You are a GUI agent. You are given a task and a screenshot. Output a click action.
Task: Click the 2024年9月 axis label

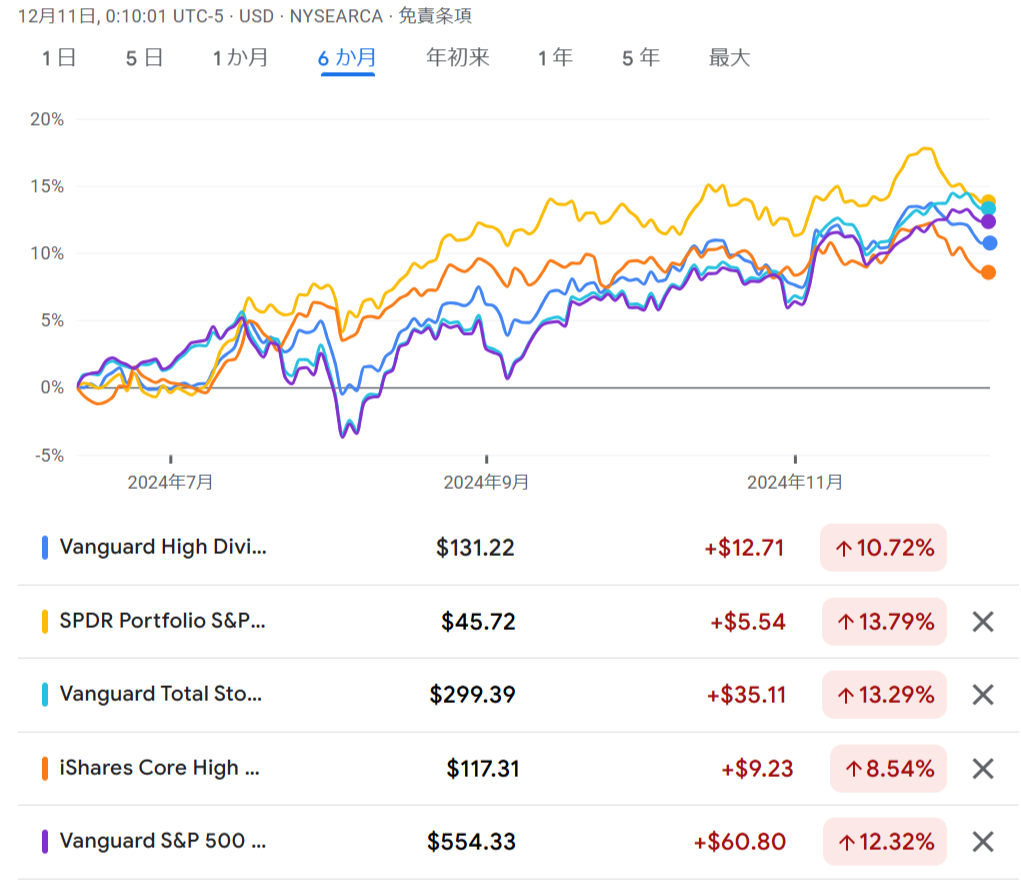pyautogui.click(x=486, y=482)
